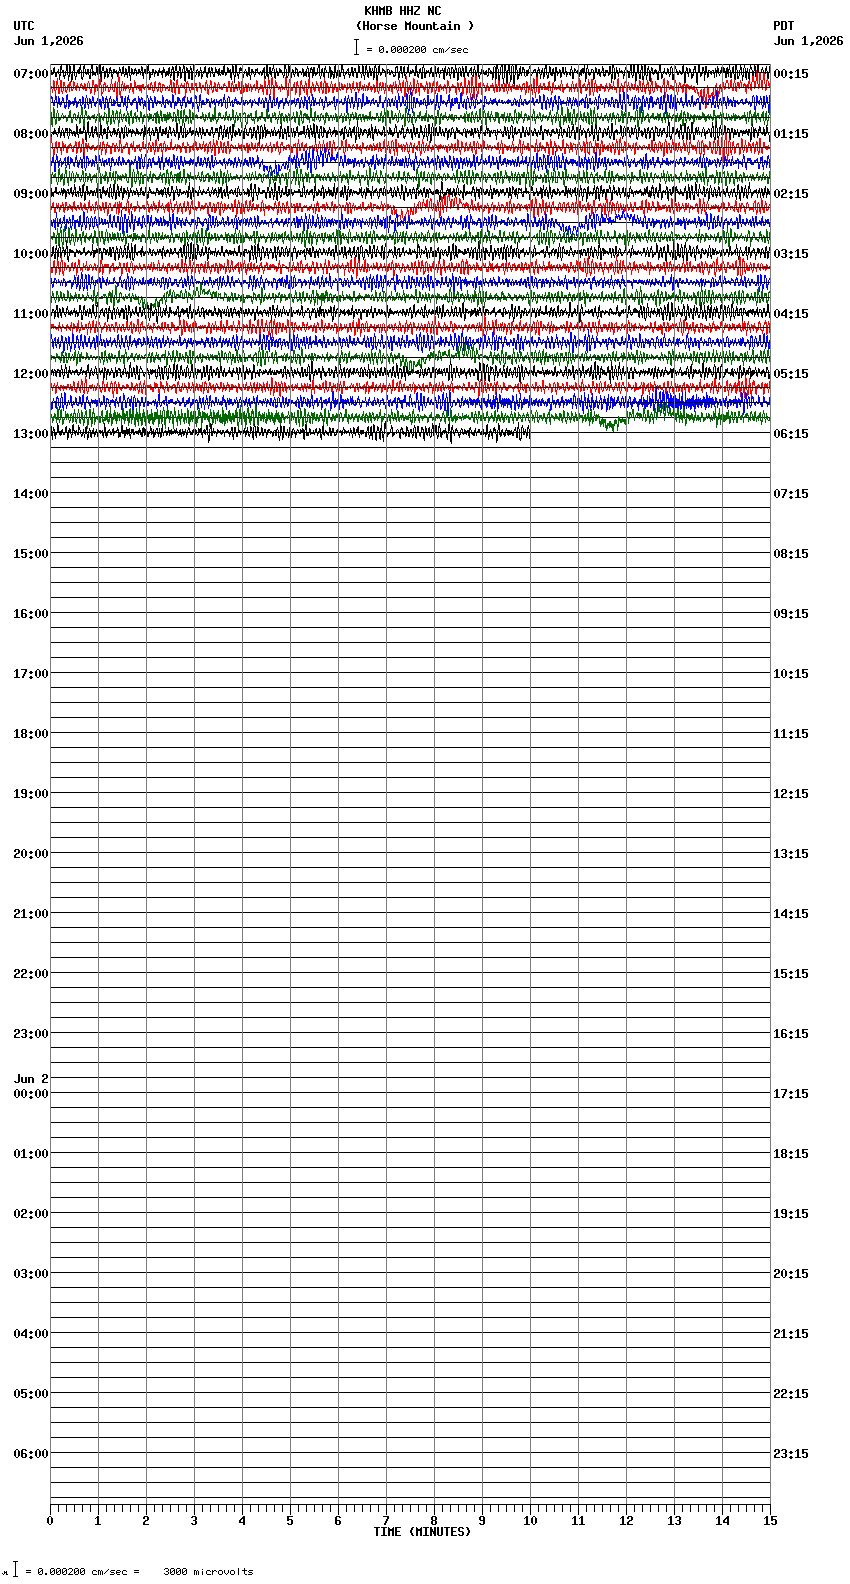Click the 16:00 UTC time label

31,614
